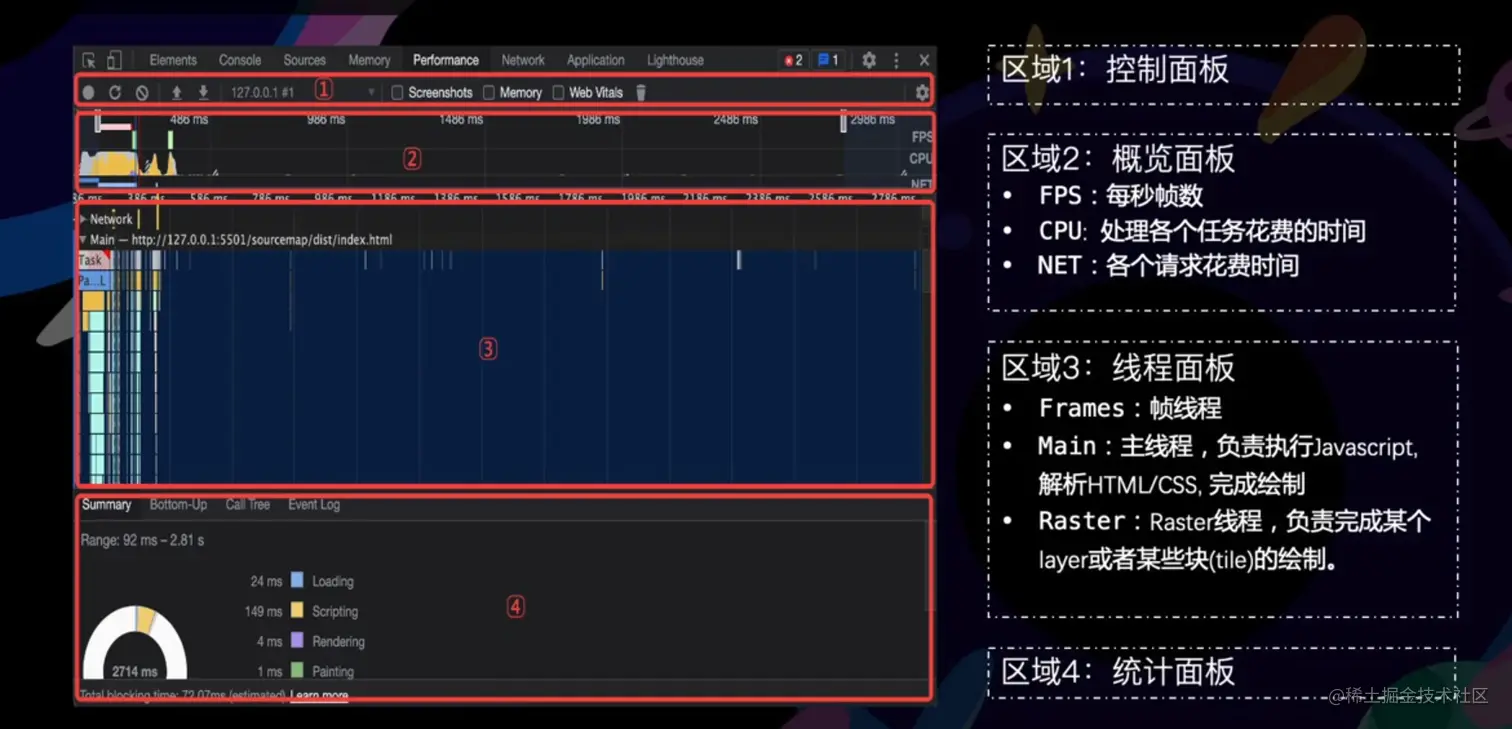Clear the recording with the clear icon
The image size is (1512, 729).
pyautogui.click(x=142, y=92)
